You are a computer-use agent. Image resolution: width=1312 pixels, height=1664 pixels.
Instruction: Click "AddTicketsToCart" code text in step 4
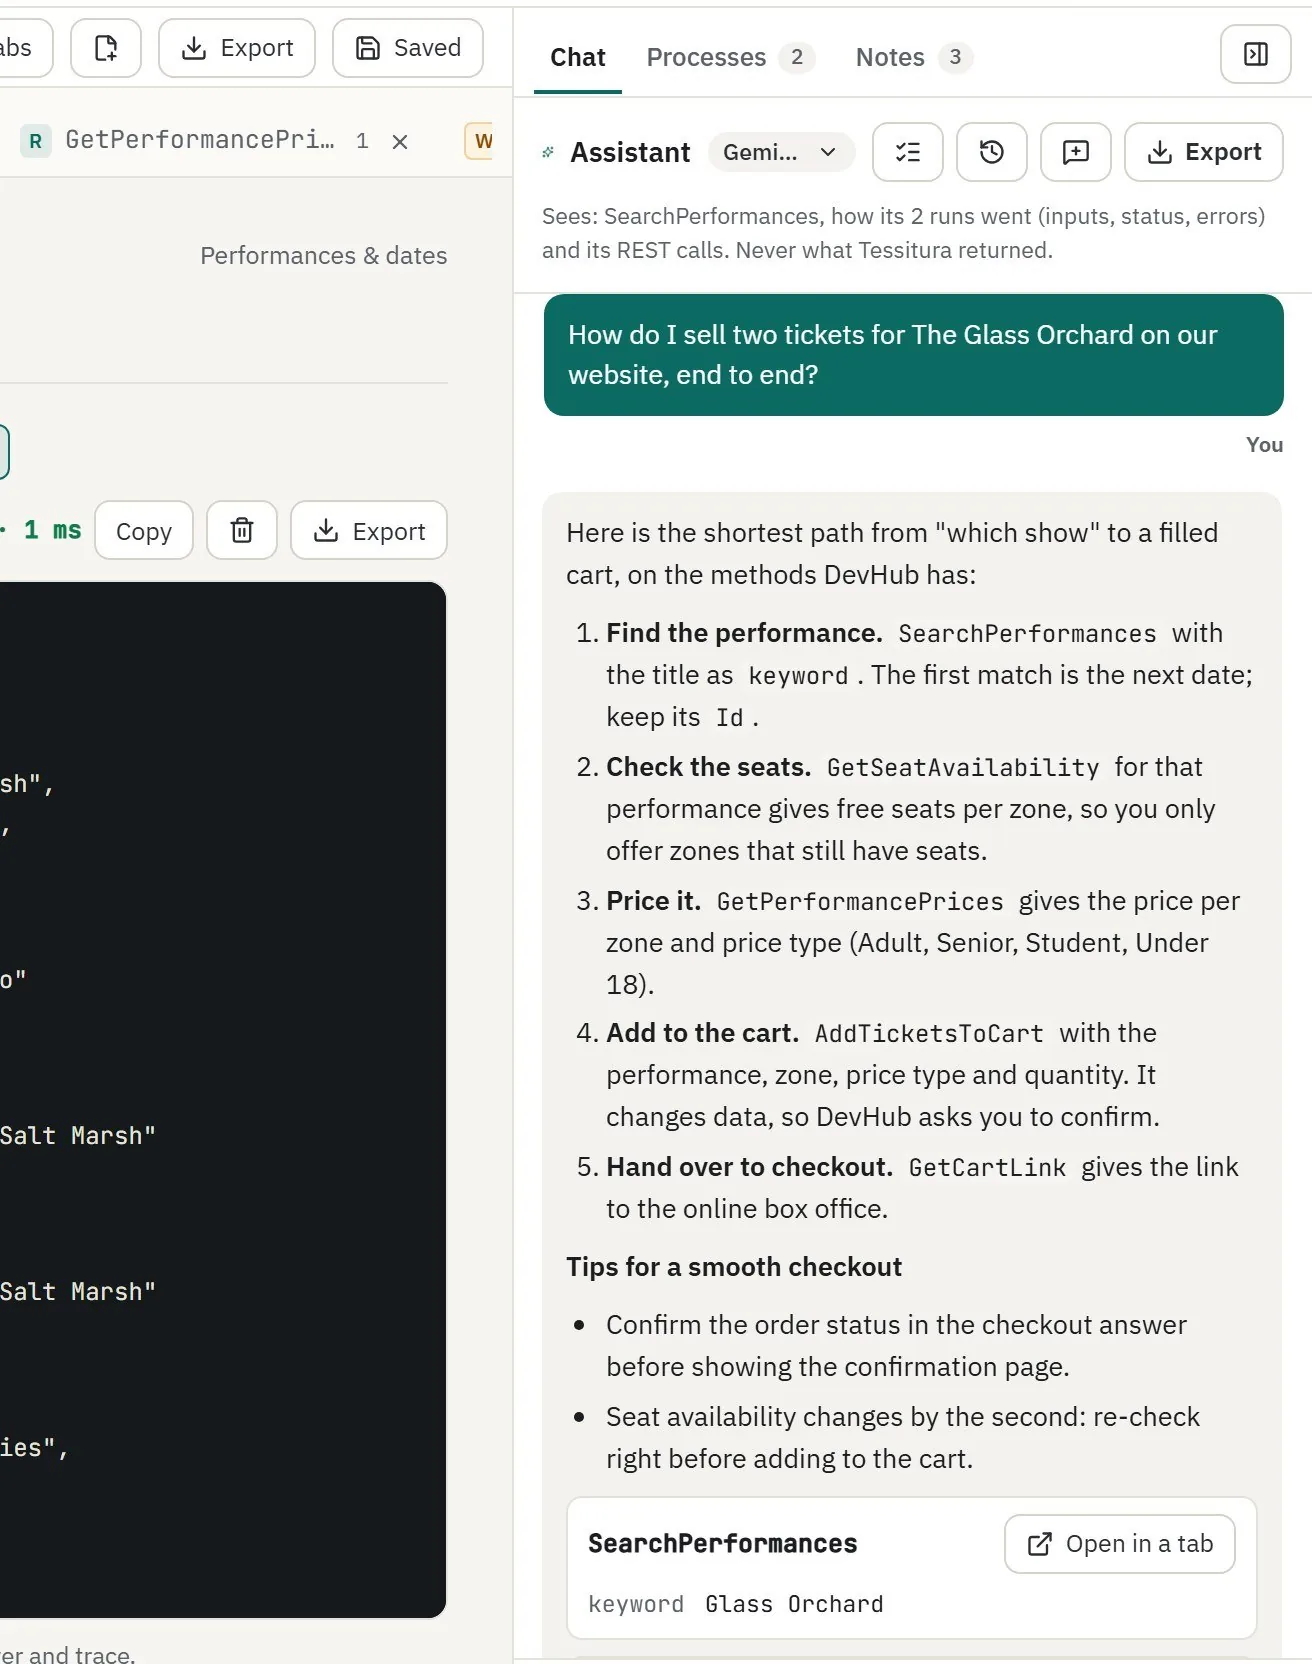pos(929,1033)
